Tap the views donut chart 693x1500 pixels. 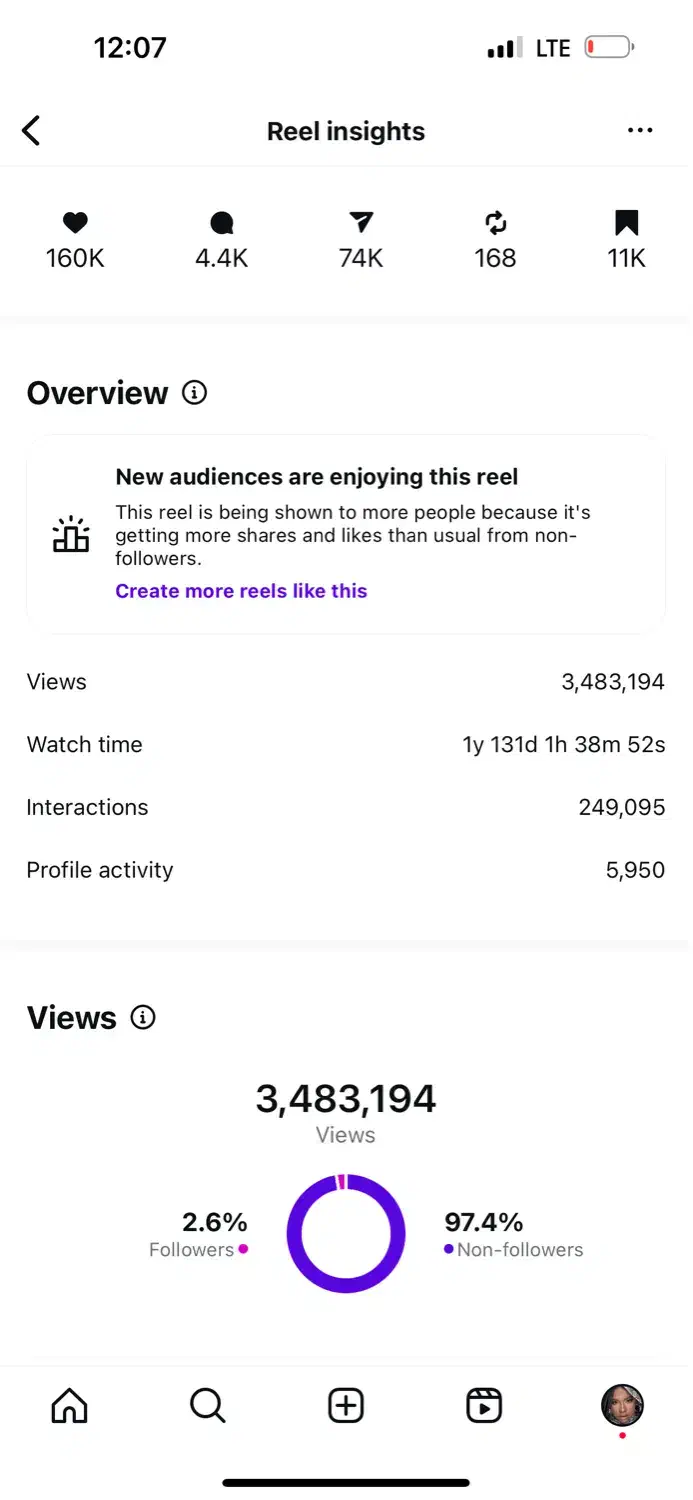pyautogui.click(x=346, y=1233)
